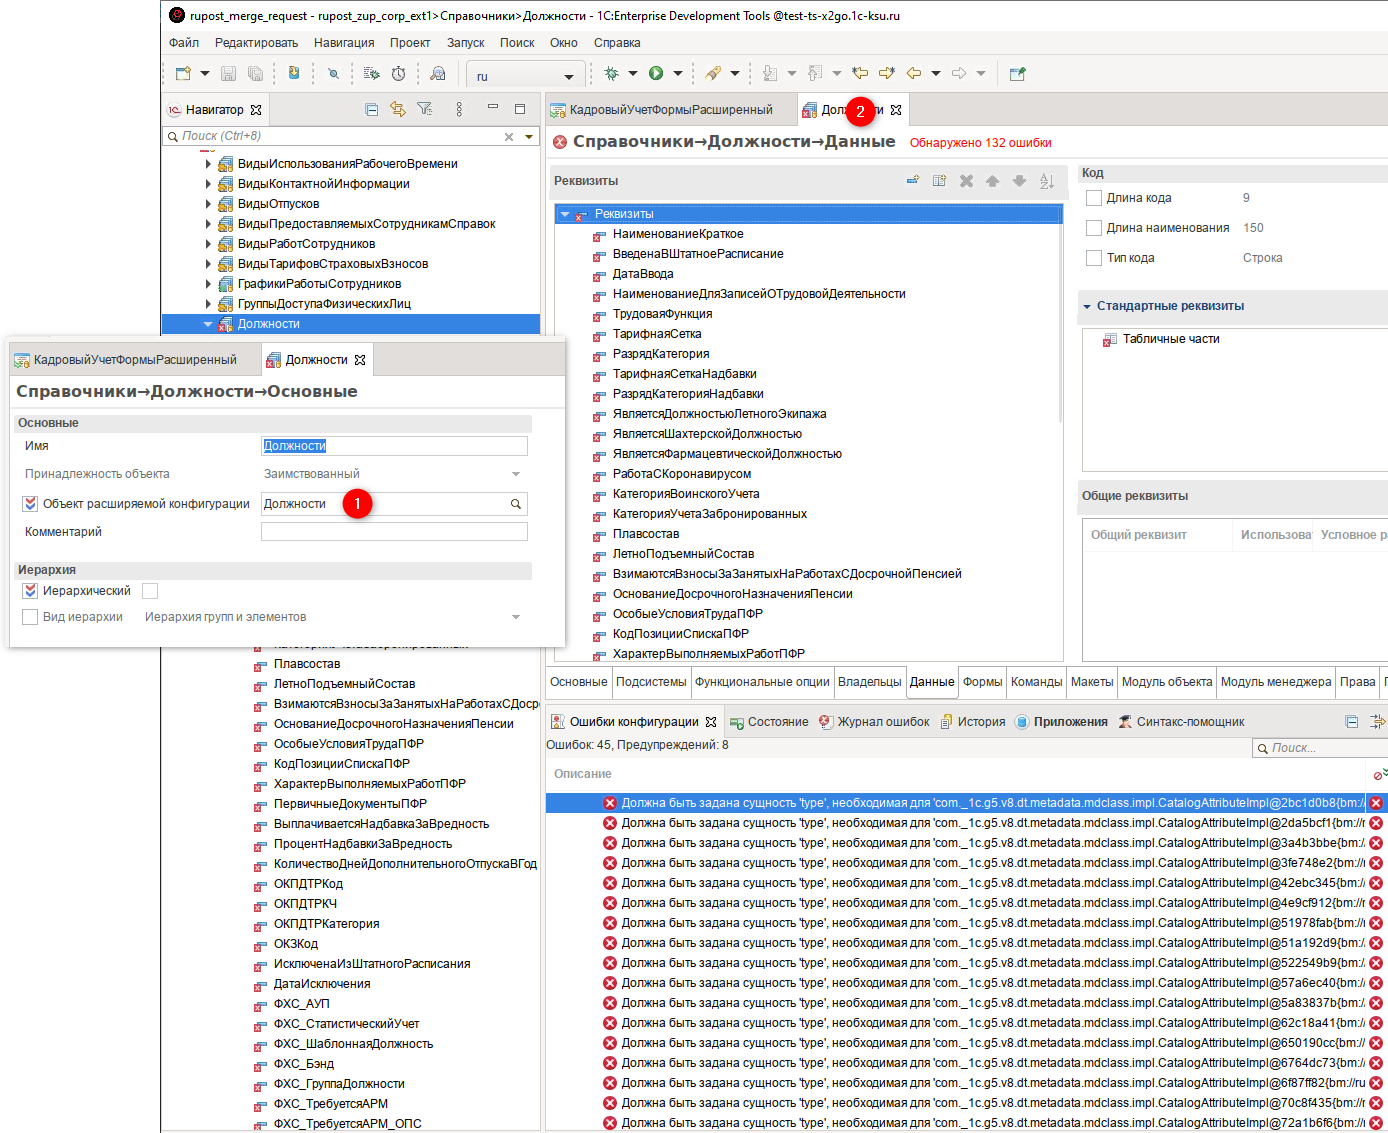This screenshot has height=1133, width=1388.
Task: Click the filter icon in Навигатор panel
Action: tap(425, 108)
